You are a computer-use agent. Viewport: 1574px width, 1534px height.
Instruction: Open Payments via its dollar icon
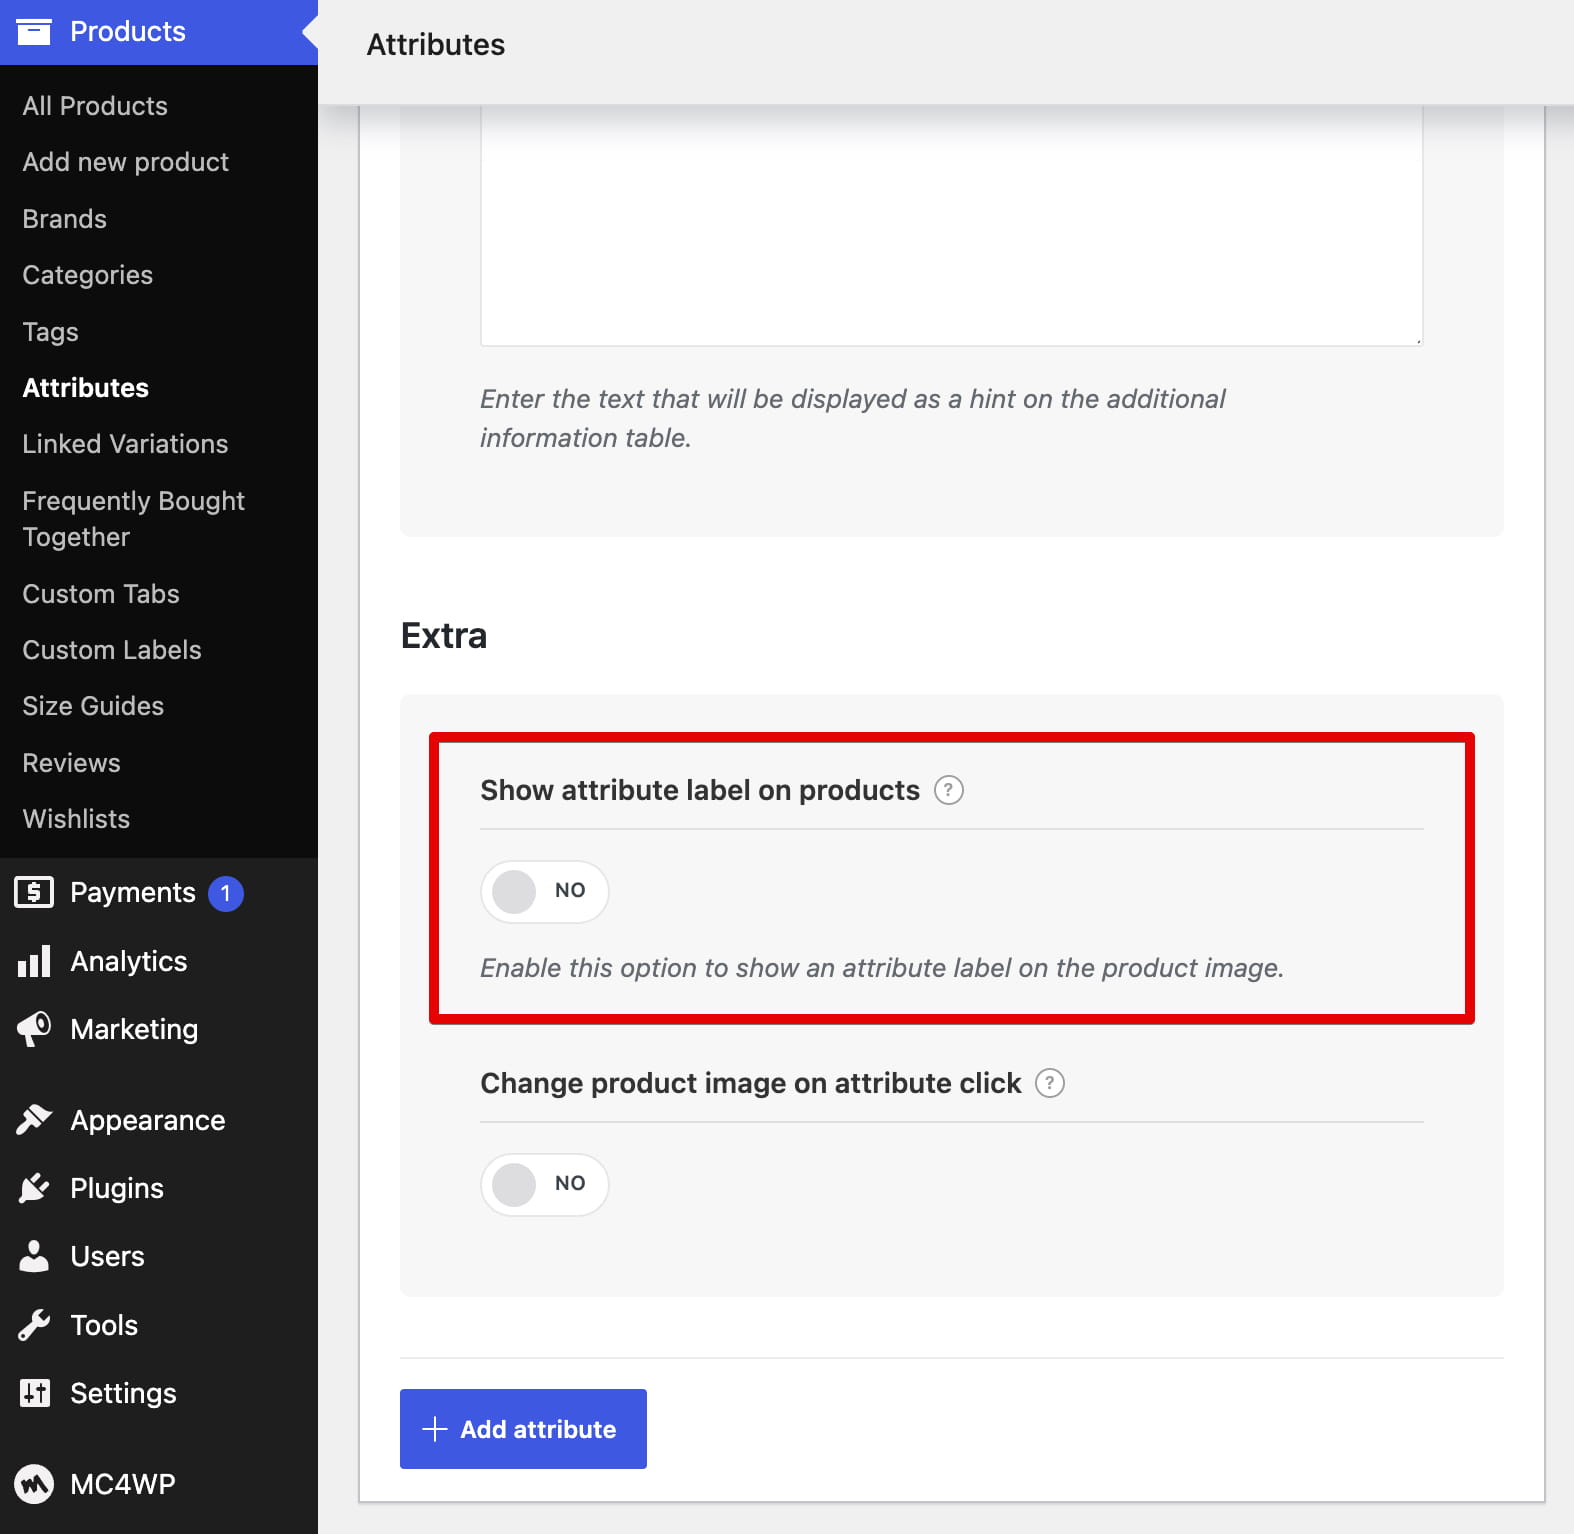34,892
